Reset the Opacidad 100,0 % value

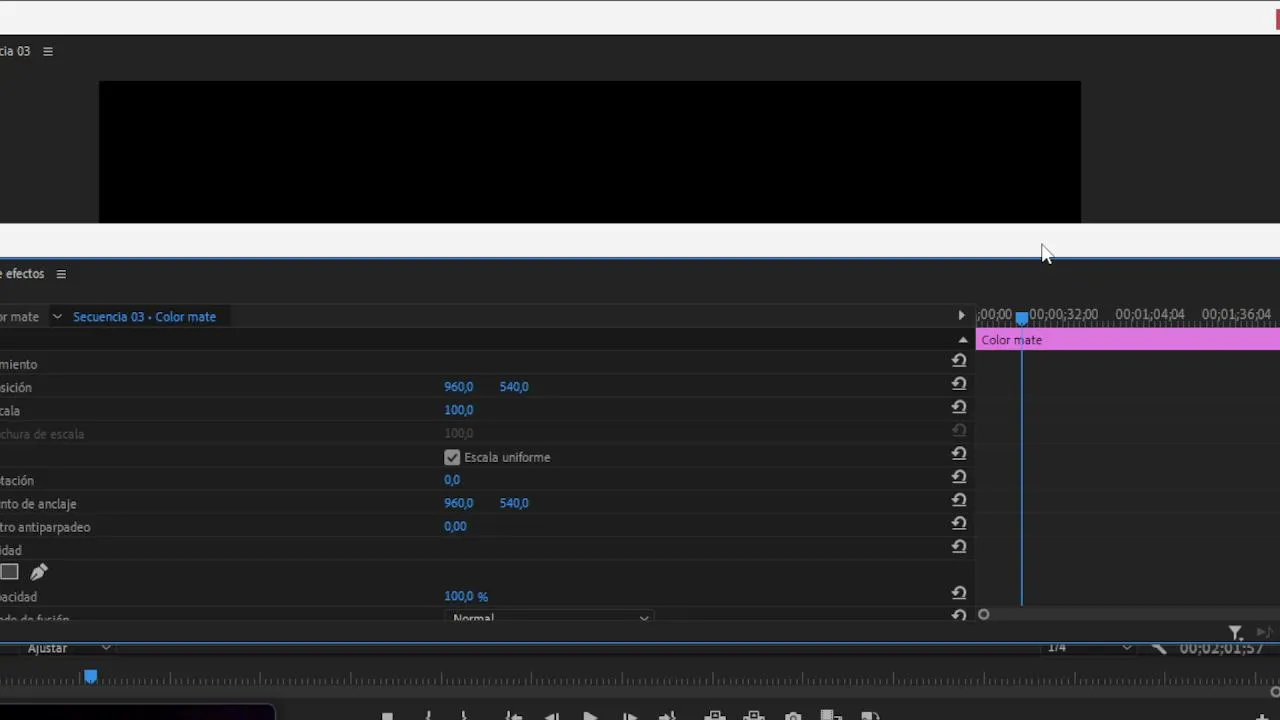pyautogui.click(x=959, y=593)
